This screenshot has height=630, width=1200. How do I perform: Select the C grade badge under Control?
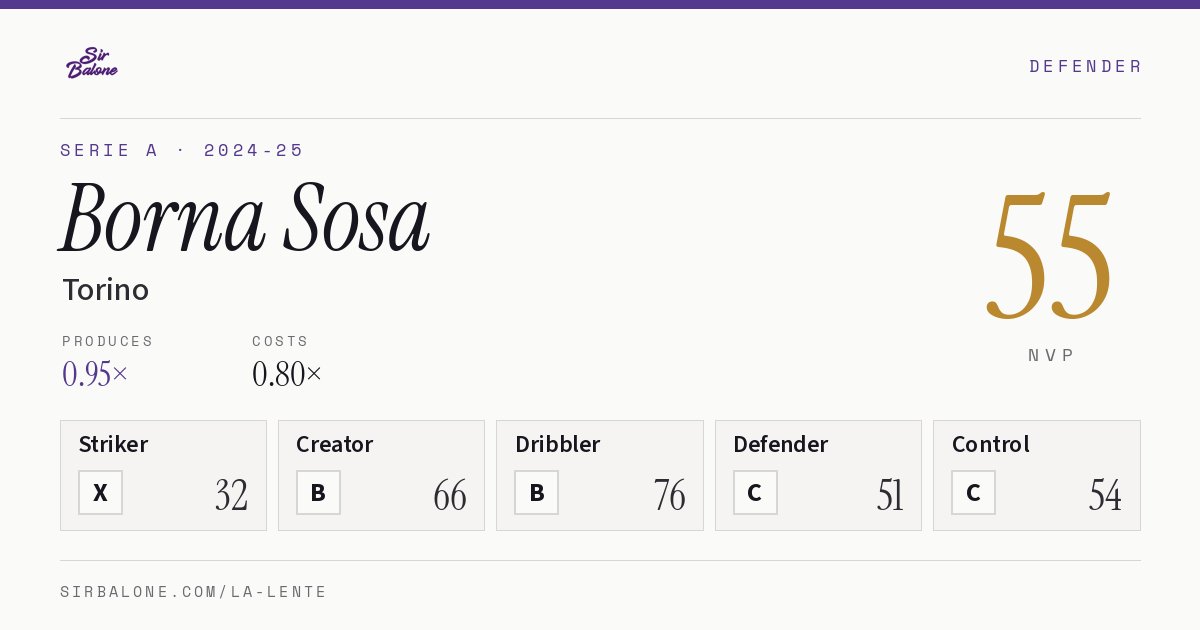point(973,492)
